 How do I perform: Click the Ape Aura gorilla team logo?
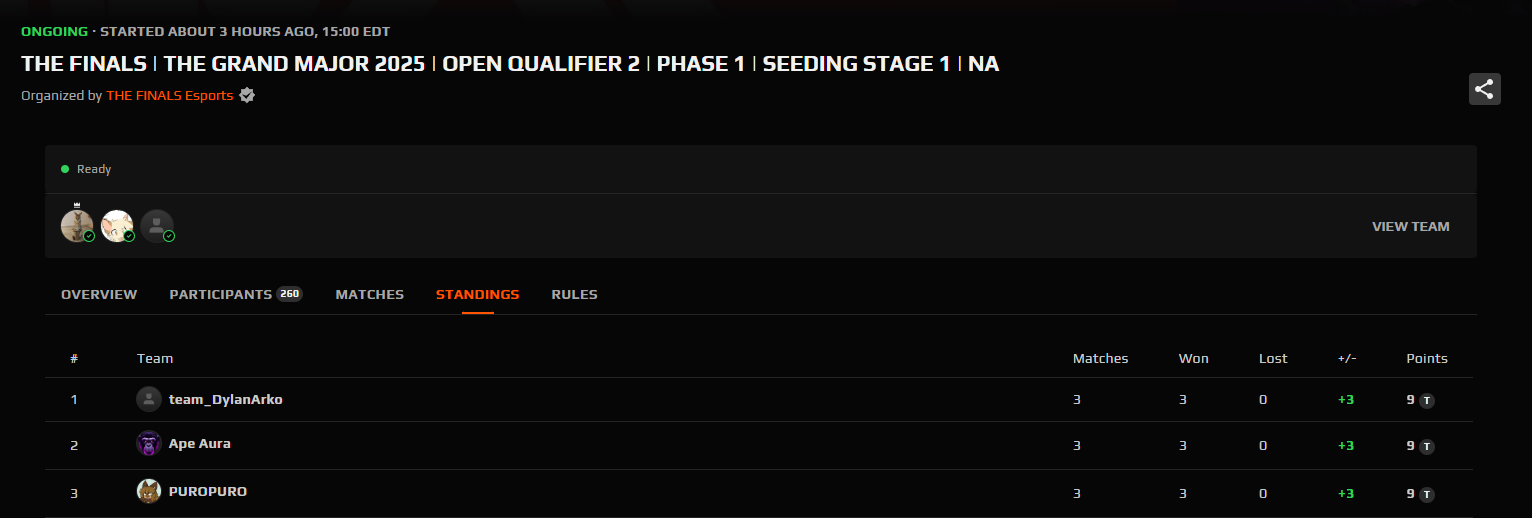(149, 444)
